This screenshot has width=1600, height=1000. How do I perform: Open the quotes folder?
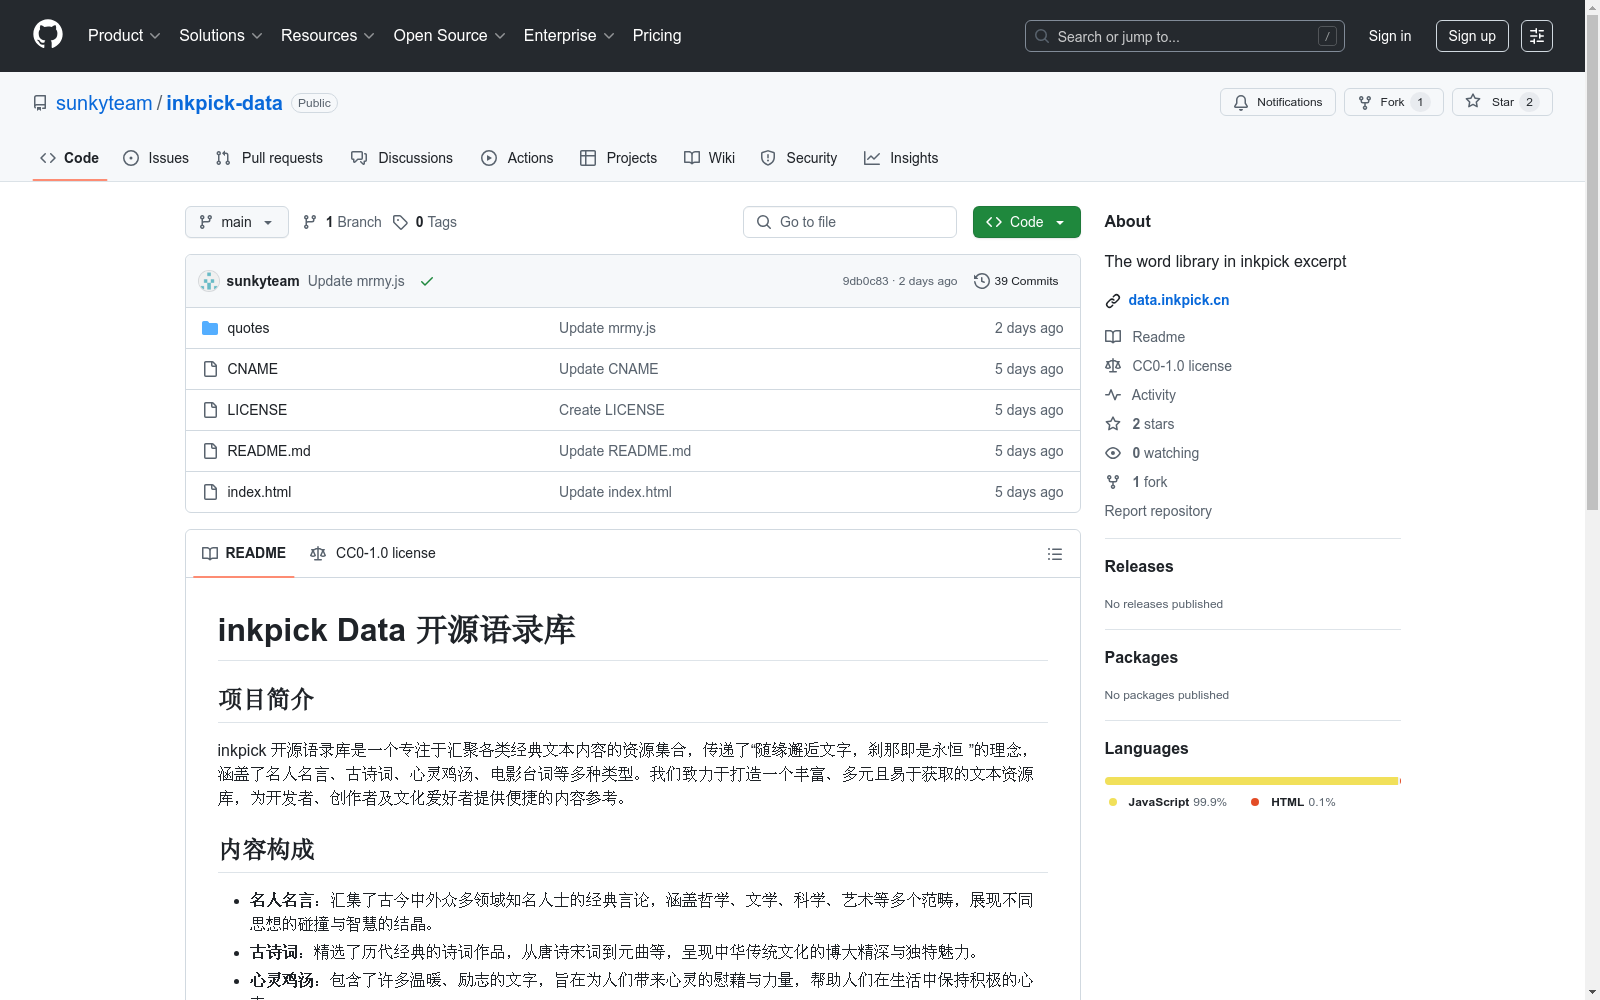point(248,328)
